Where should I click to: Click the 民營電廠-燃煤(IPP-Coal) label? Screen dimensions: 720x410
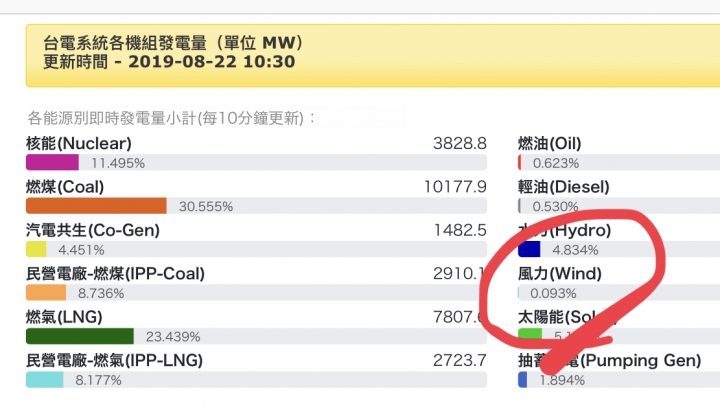tap(115, 274)
